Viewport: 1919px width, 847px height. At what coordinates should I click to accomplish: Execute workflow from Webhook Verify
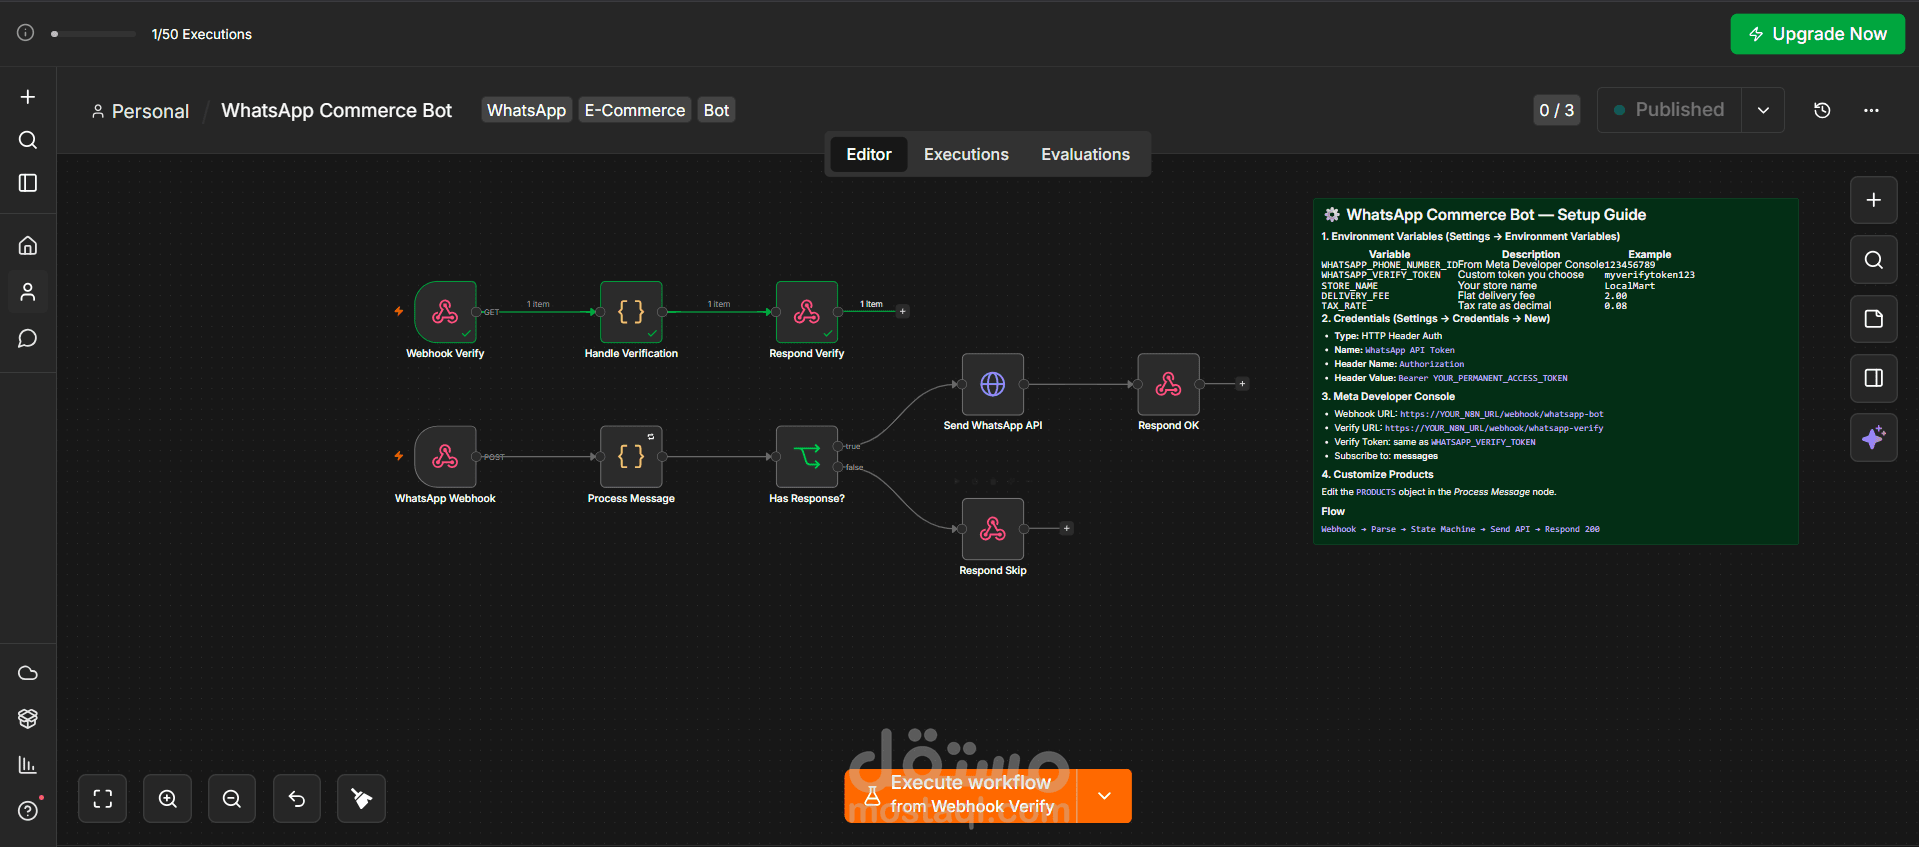point(961,796)
